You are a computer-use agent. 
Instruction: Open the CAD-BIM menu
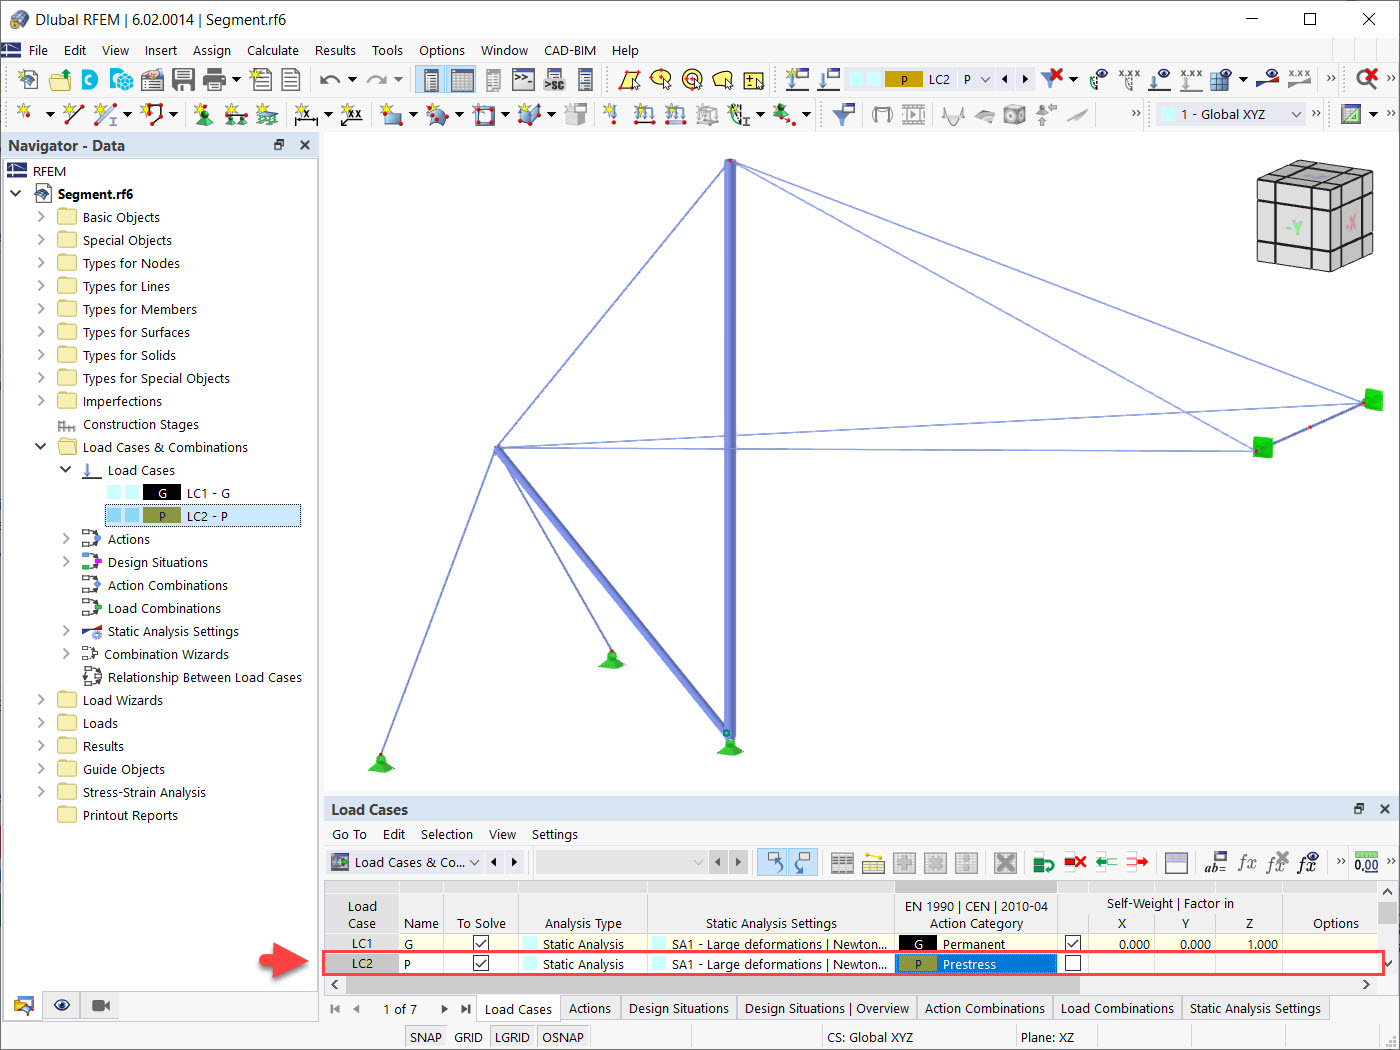pyautogui.click(x=570, y=50)
